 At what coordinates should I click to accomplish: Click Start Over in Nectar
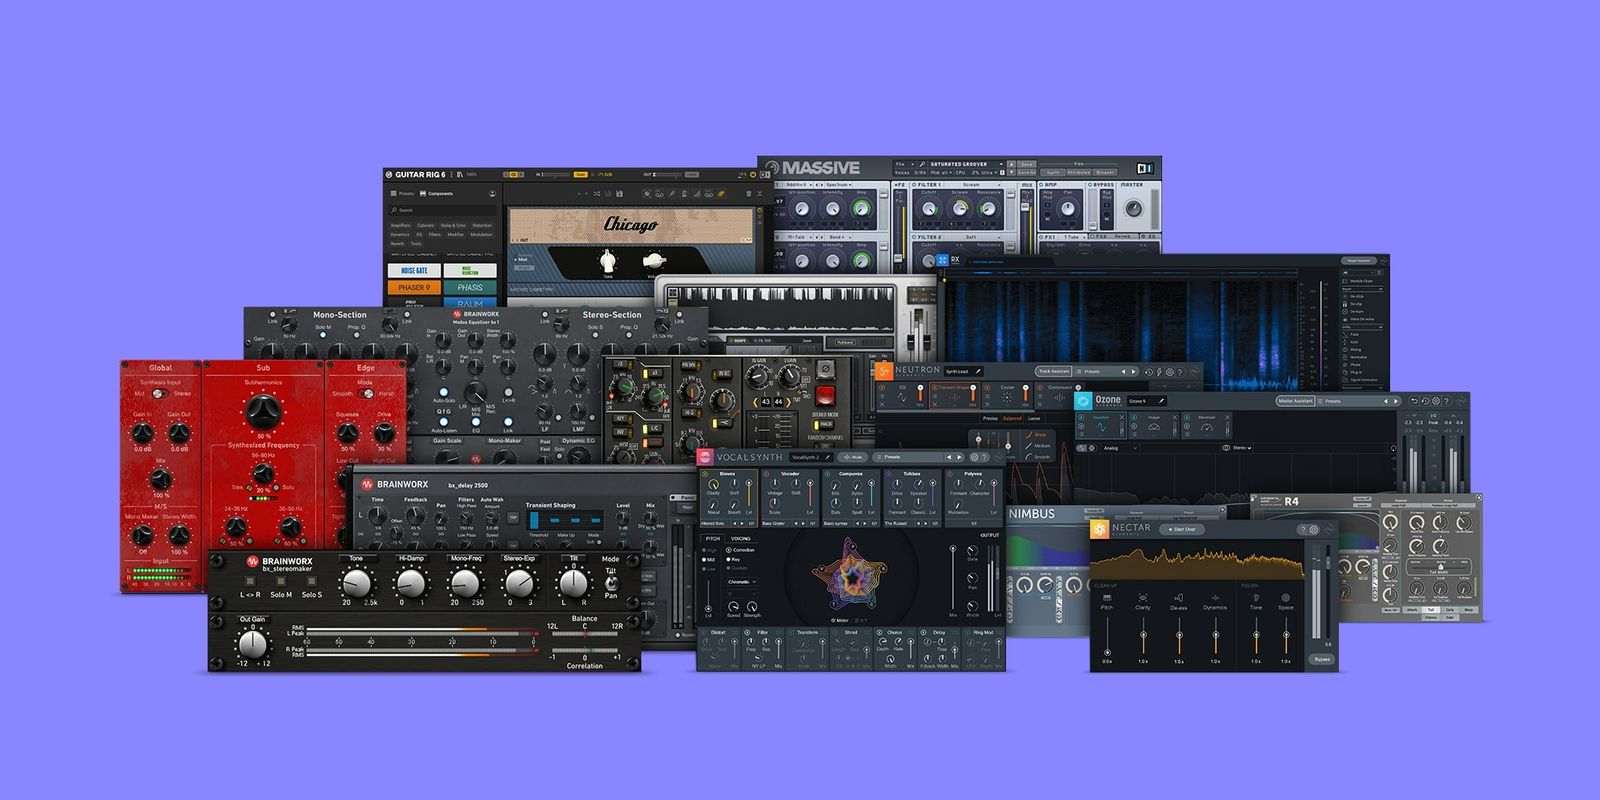coord(1182,530)
